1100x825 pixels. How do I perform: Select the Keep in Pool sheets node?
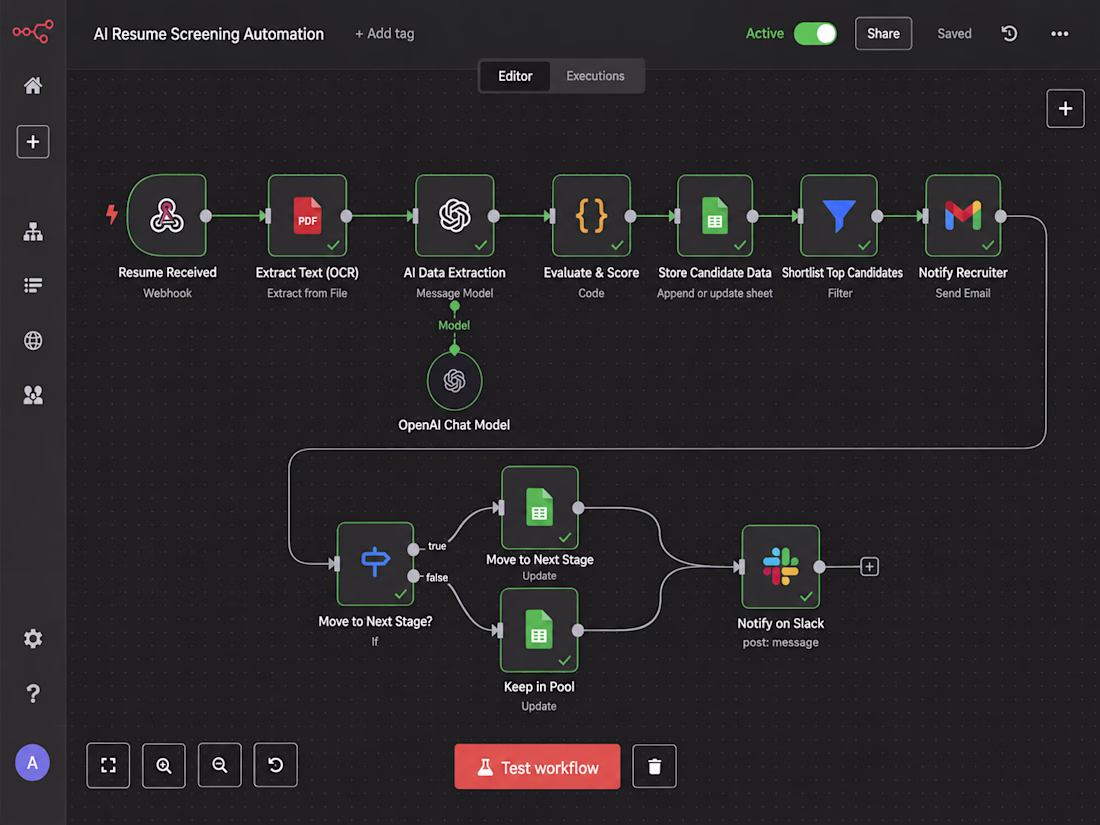pos(539,630)
